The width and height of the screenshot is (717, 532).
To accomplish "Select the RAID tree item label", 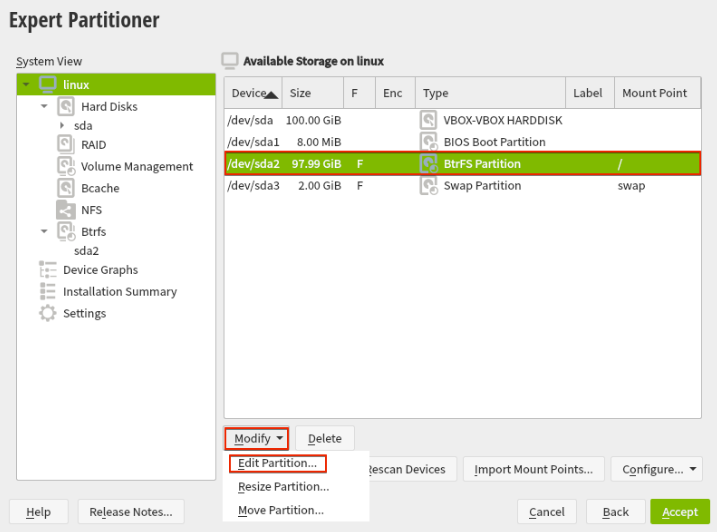I will click(x=93, y=145).
